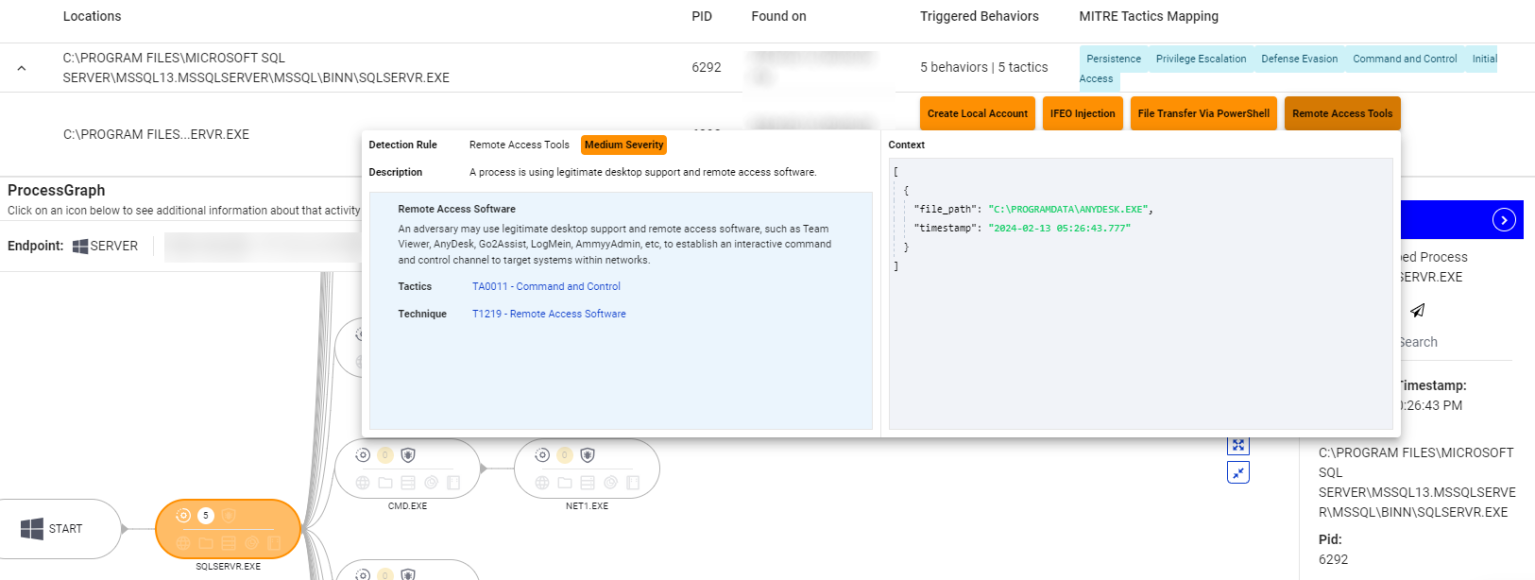The height and width of the screenshot is (580, 1535).
Task: Collapse the SQLSERVR.EXE location row chevron
Action: 22,68
